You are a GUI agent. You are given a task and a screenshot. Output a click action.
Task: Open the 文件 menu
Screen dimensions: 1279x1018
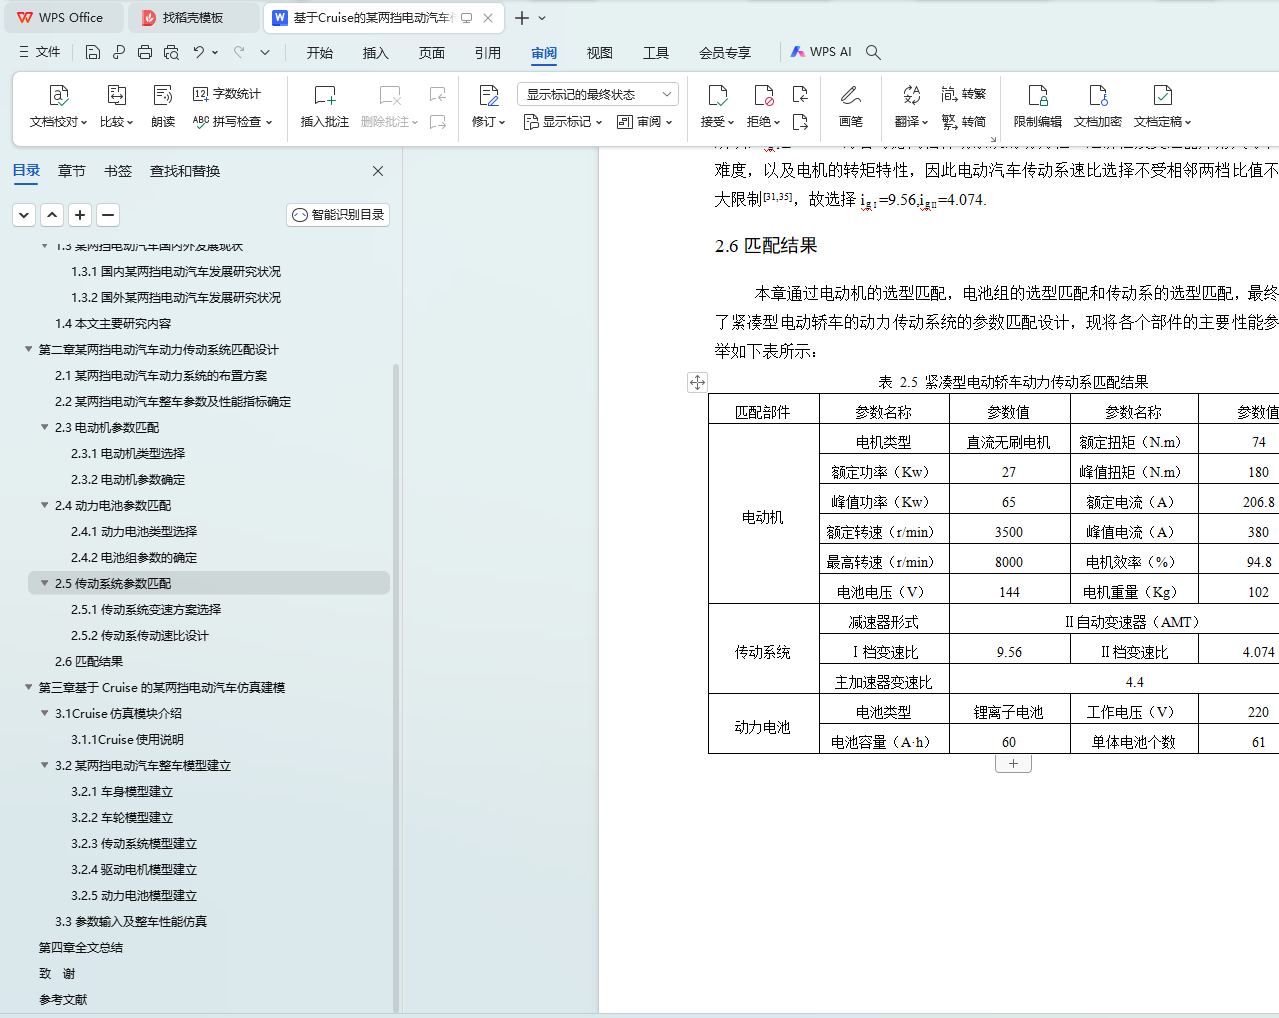coord(40,52)
